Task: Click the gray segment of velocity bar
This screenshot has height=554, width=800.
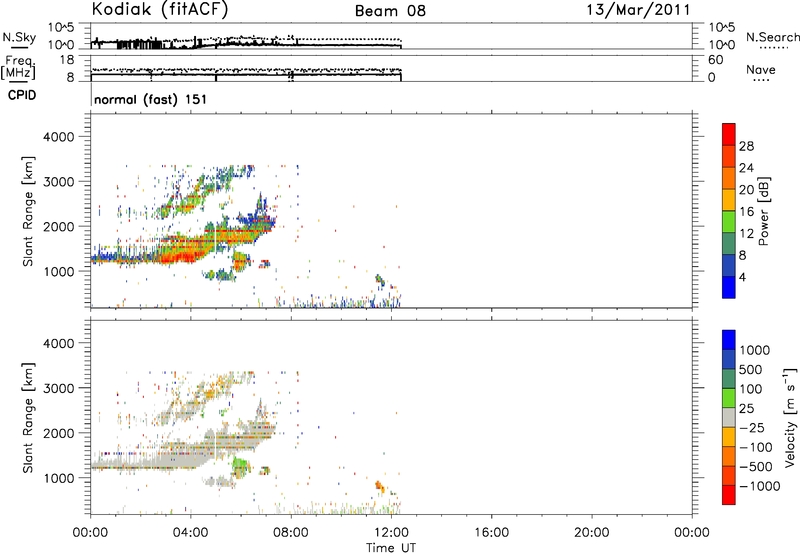Action: click(729, 417)
